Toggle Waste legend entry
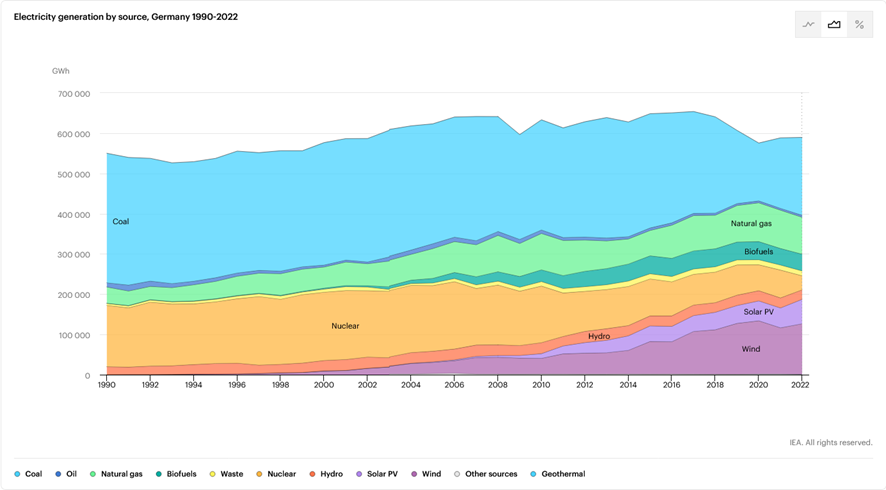886x490 pixels. [227, 474]
